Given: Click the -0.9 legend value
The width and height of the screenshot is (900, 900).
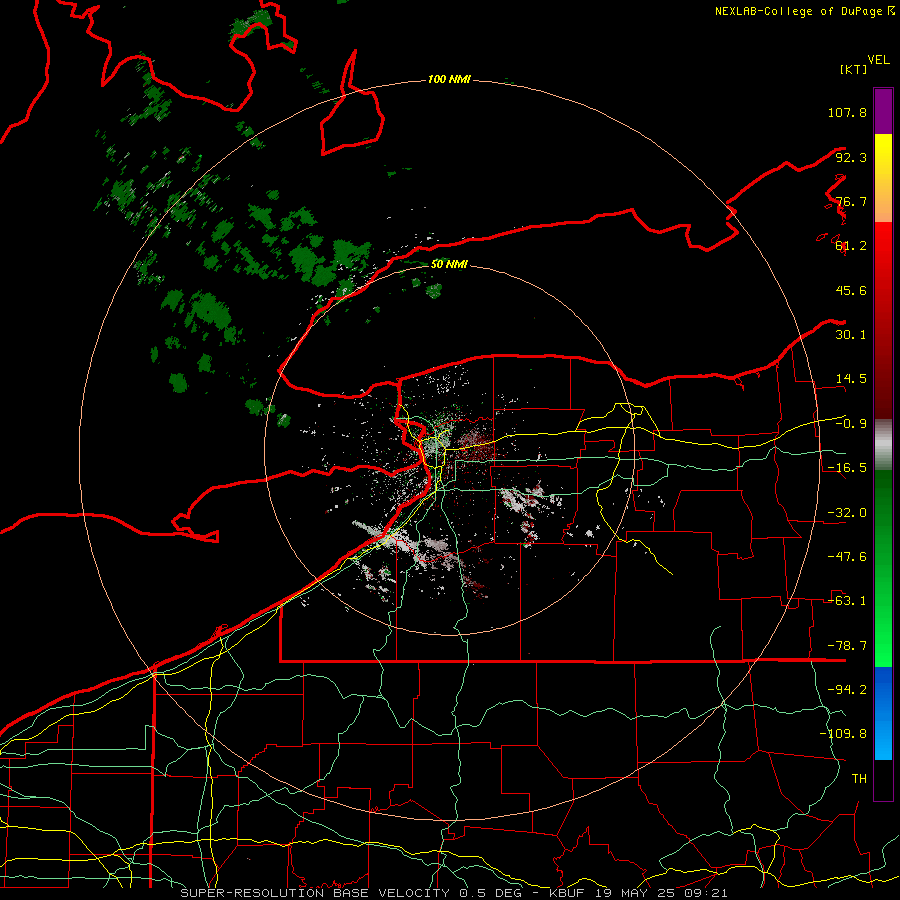Looking at the screenshot, I should [x=851, y=424].
